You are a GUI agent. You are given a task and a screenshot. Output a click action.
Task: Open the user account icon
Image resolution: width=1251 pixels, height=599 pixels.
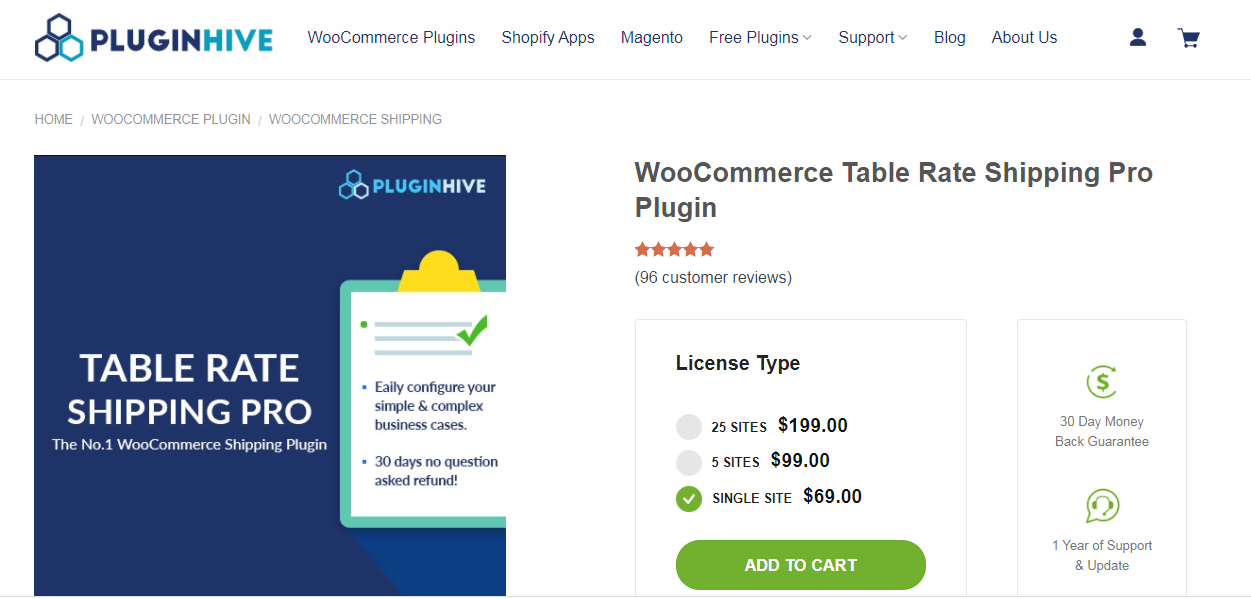tap(1138, 37)
